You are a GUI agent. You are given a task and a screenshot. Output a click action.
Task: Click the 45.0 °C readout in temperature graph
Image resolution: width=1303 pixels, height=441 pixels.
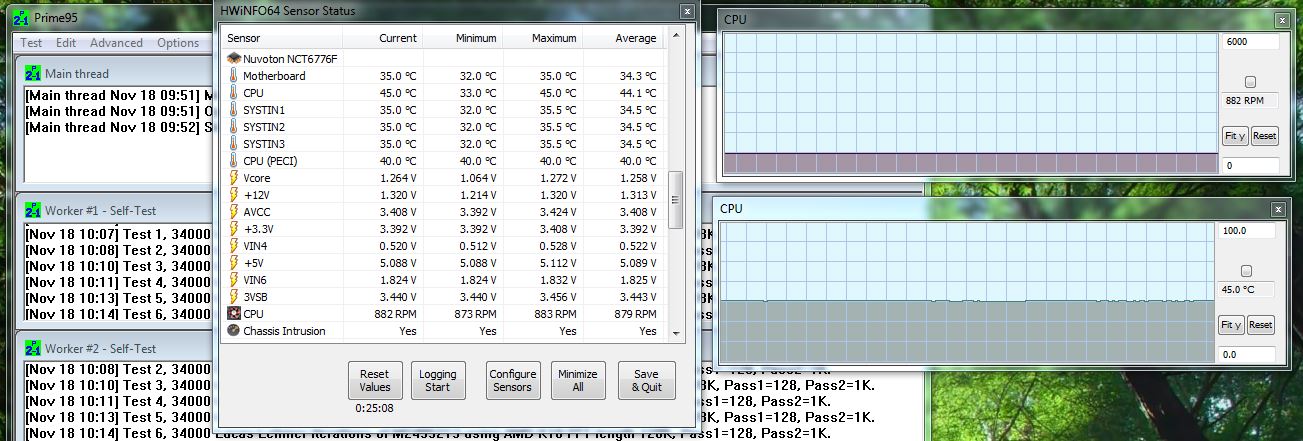coord(1246,290)
